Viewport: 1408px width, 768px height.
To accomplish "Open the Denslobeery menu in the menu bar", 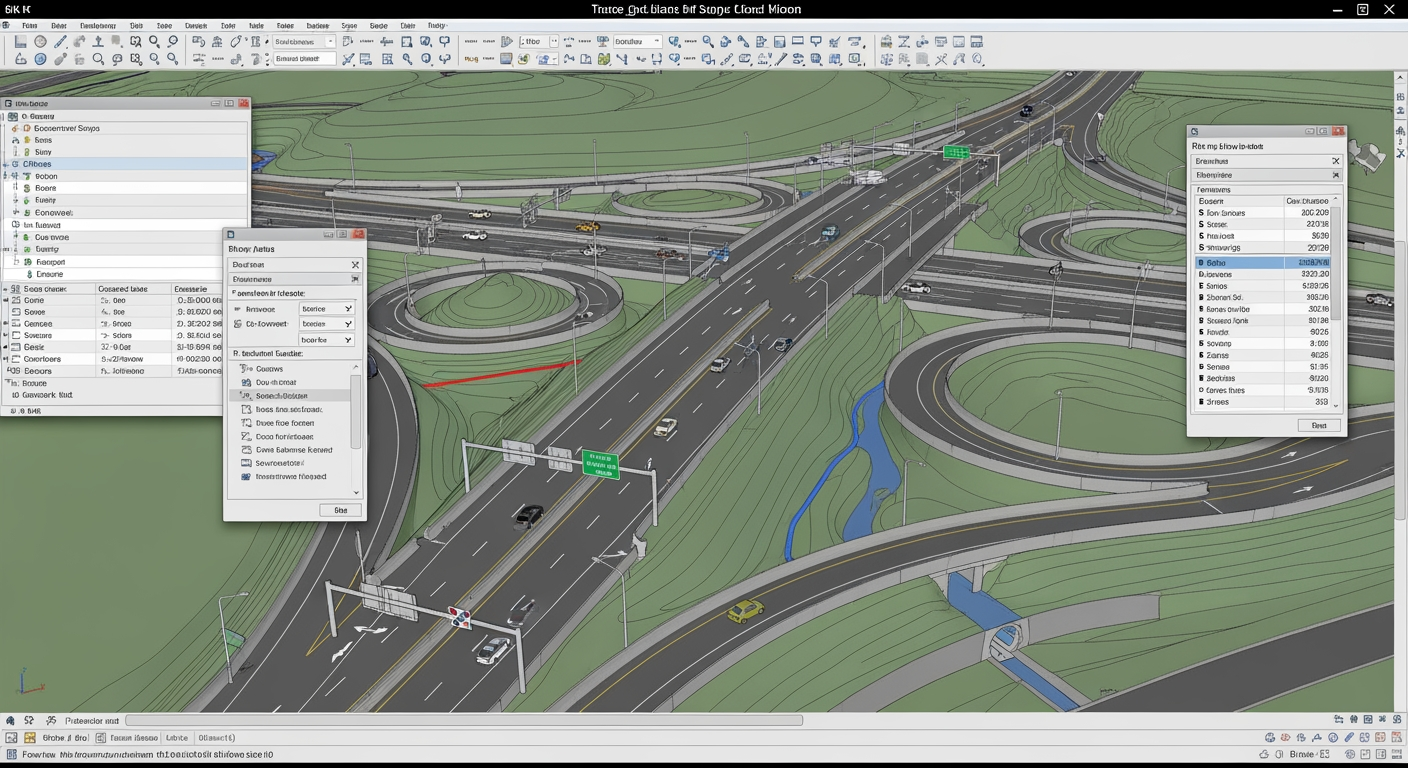I will [98, 26].
